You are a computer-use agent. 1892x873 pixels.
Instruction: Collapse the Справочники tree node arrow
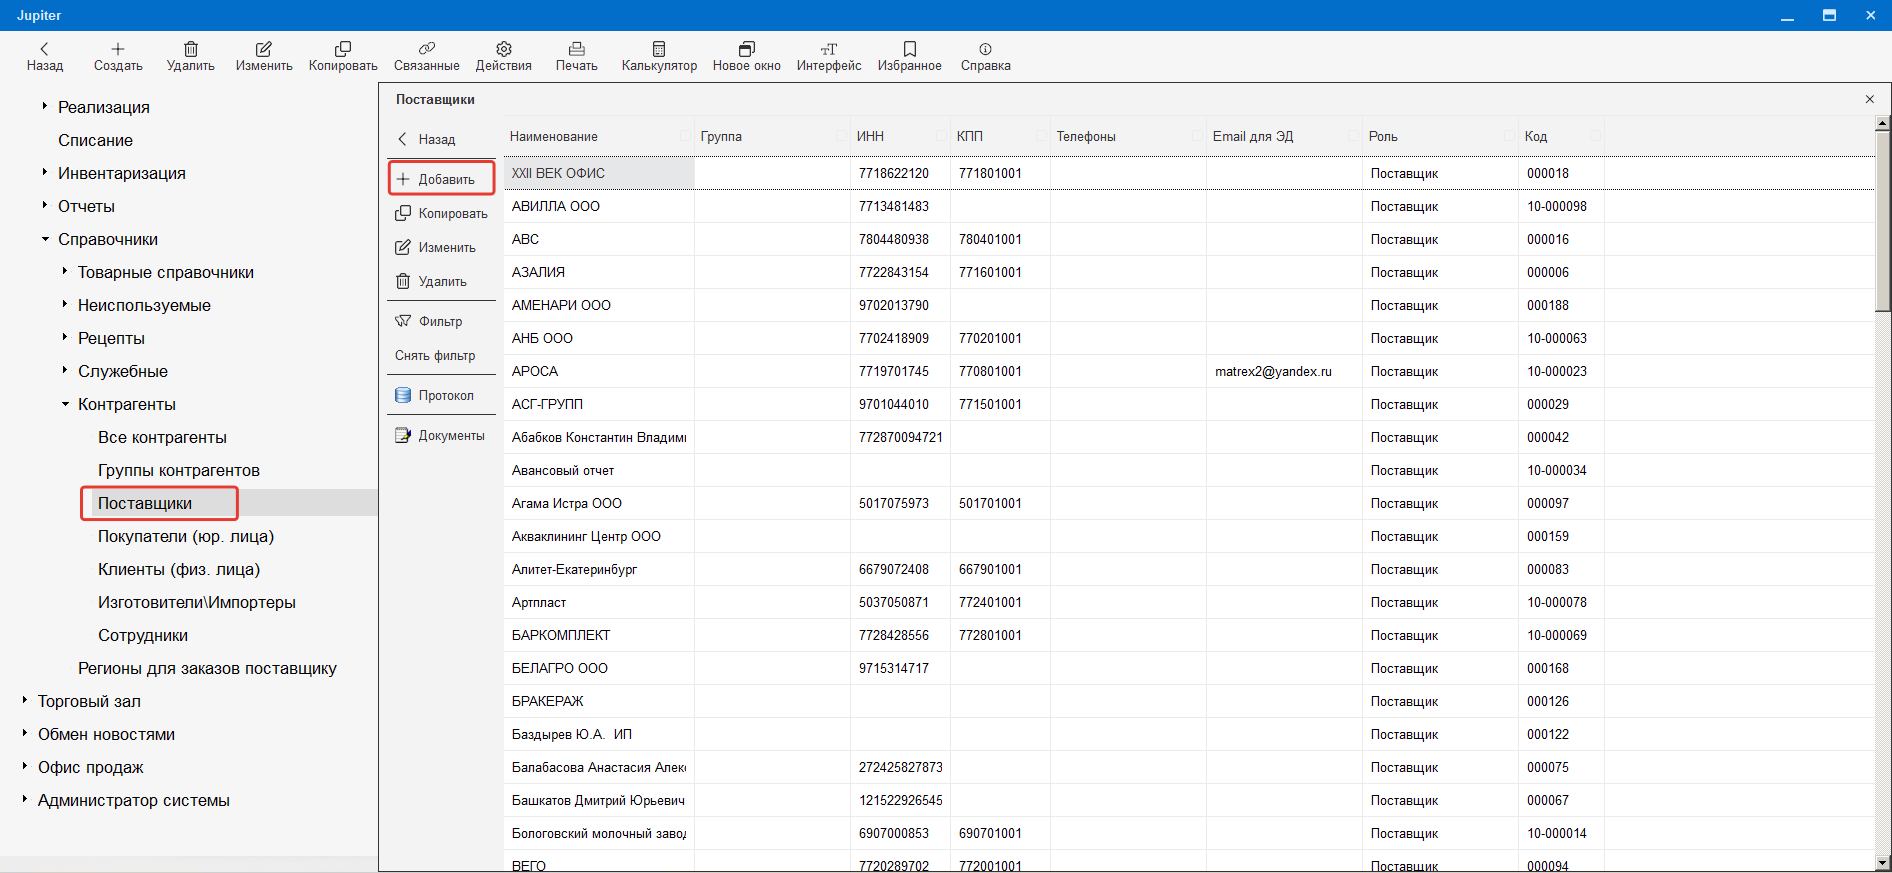[x=45, y=239]
